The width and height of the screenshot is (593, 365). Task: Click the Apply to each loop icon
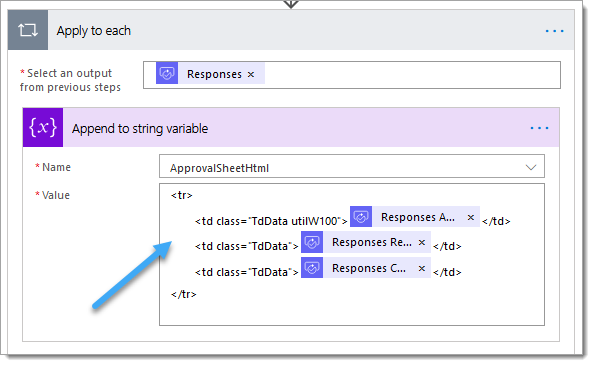point(28,30)
